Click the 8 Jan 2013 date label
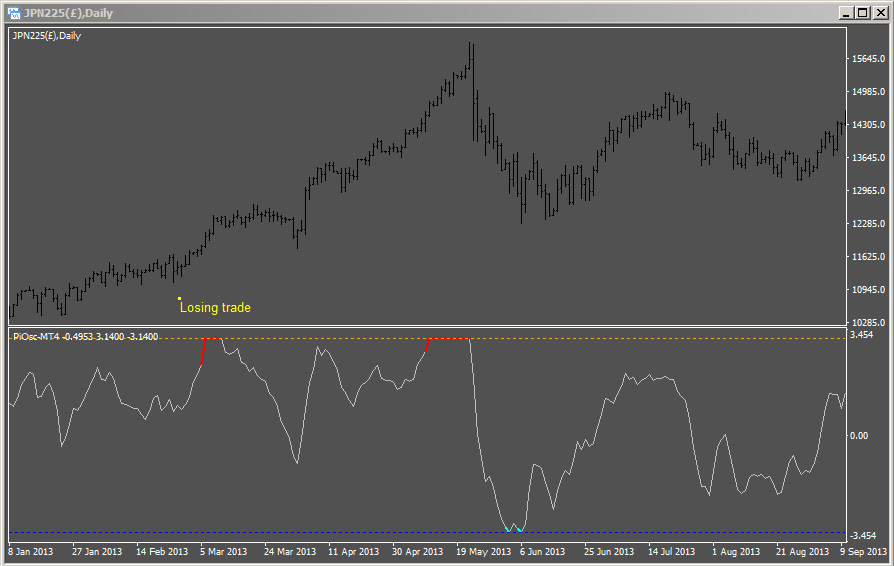 tap(30, 552)
